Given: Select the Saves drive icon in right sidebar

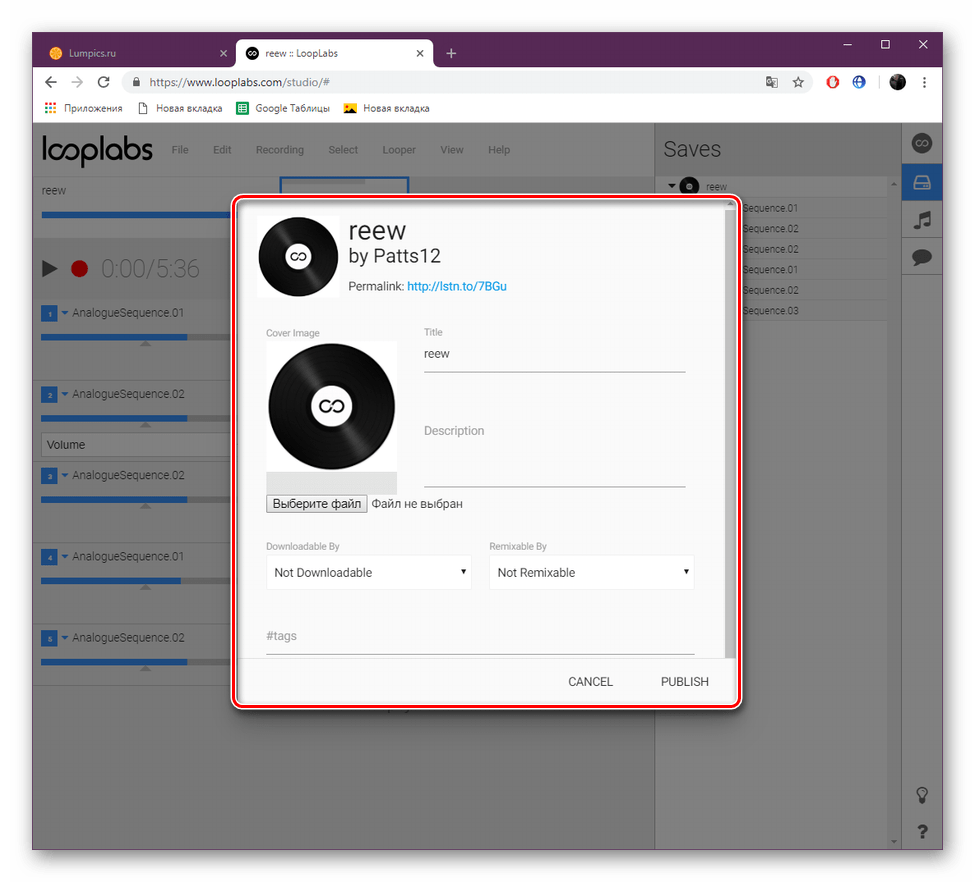Looking at the screenshot, I should click(x=921, y=182).
